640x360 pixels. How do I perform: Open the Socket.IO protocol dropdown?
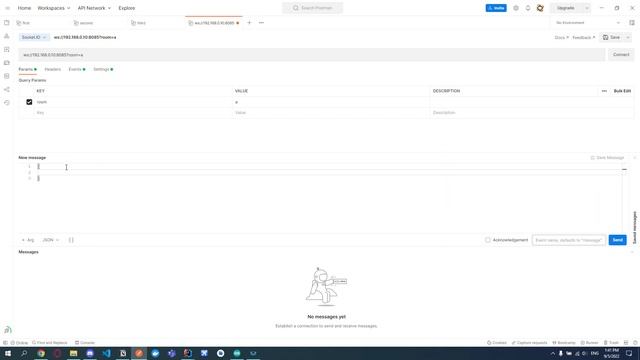(34, 37)
